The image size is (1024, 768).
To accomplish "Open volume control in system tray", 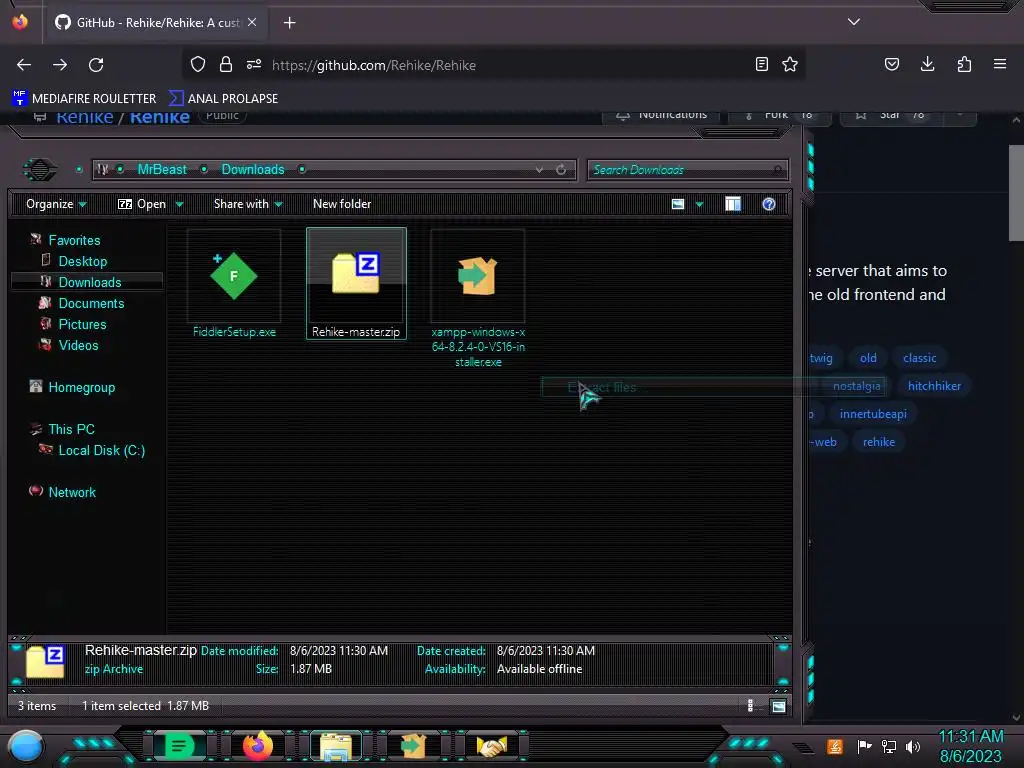I will (913, 746).
